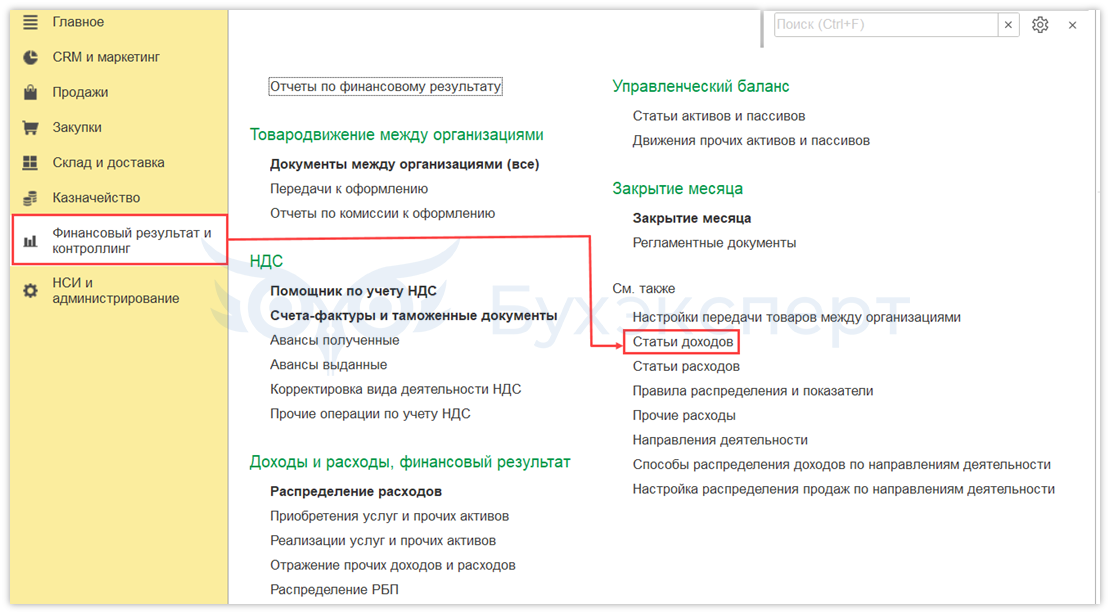Open Распределение РБП
The width and height of the screenshot is (1111, 614).
tap(334, 590)
